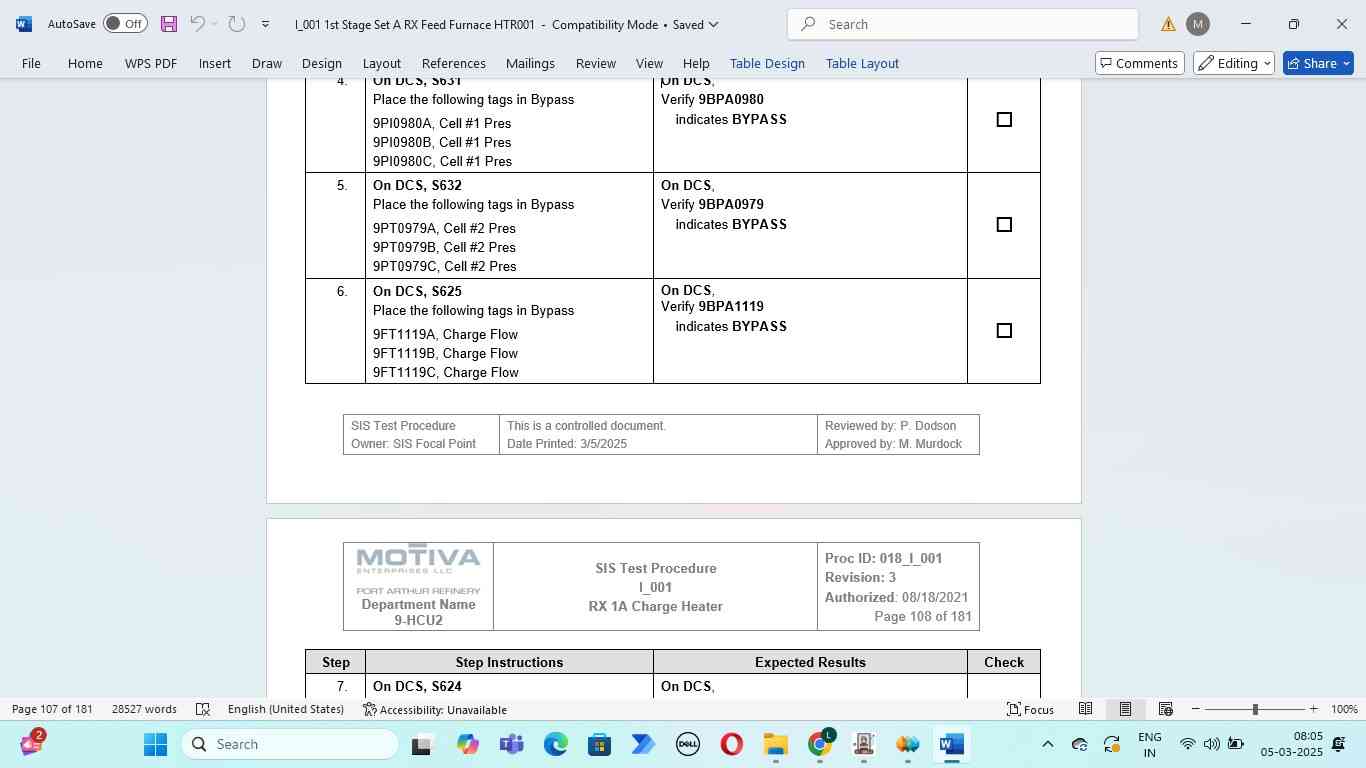Screen dimensions: 1366x768
Task: Click text '9FT1119C, Charge Flow'
Action: 446,372
